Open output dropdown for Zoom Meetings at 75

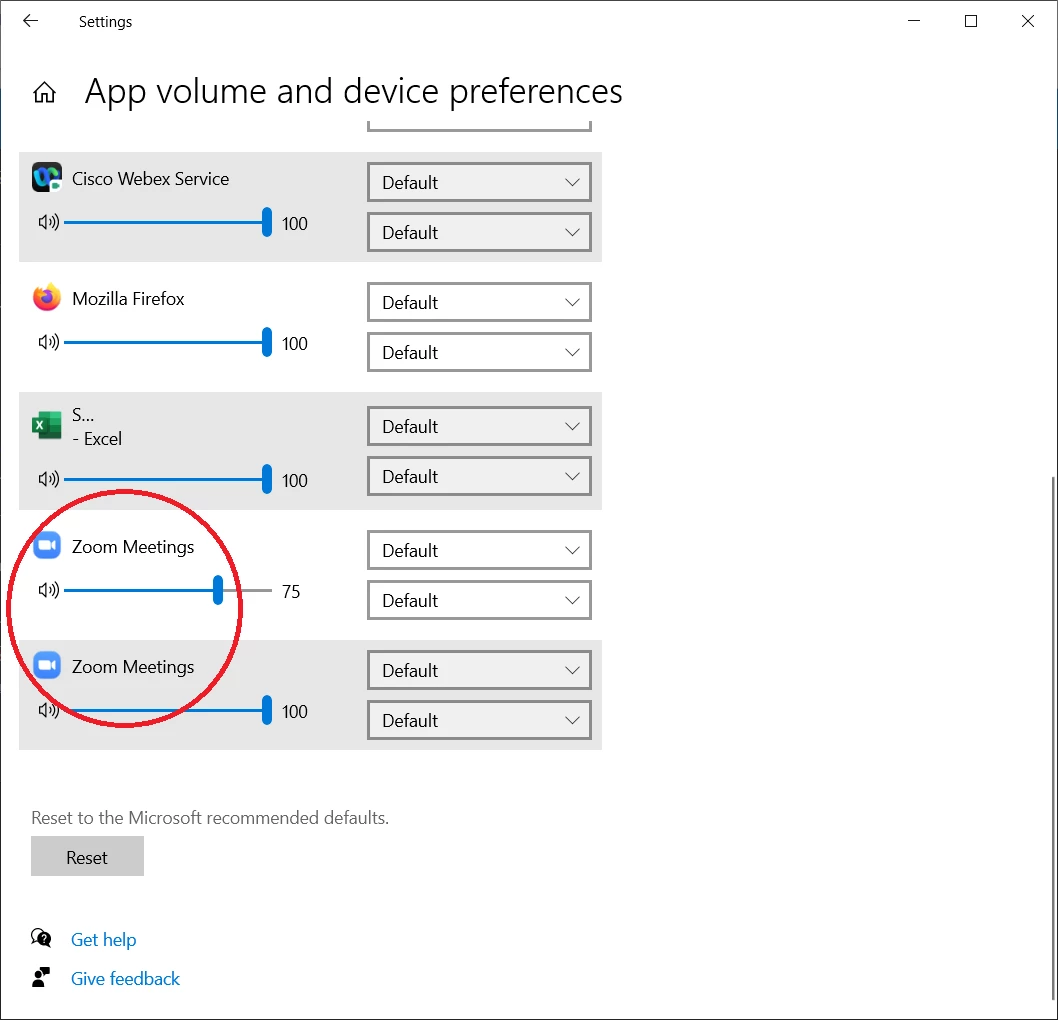[x=479, y=550]
